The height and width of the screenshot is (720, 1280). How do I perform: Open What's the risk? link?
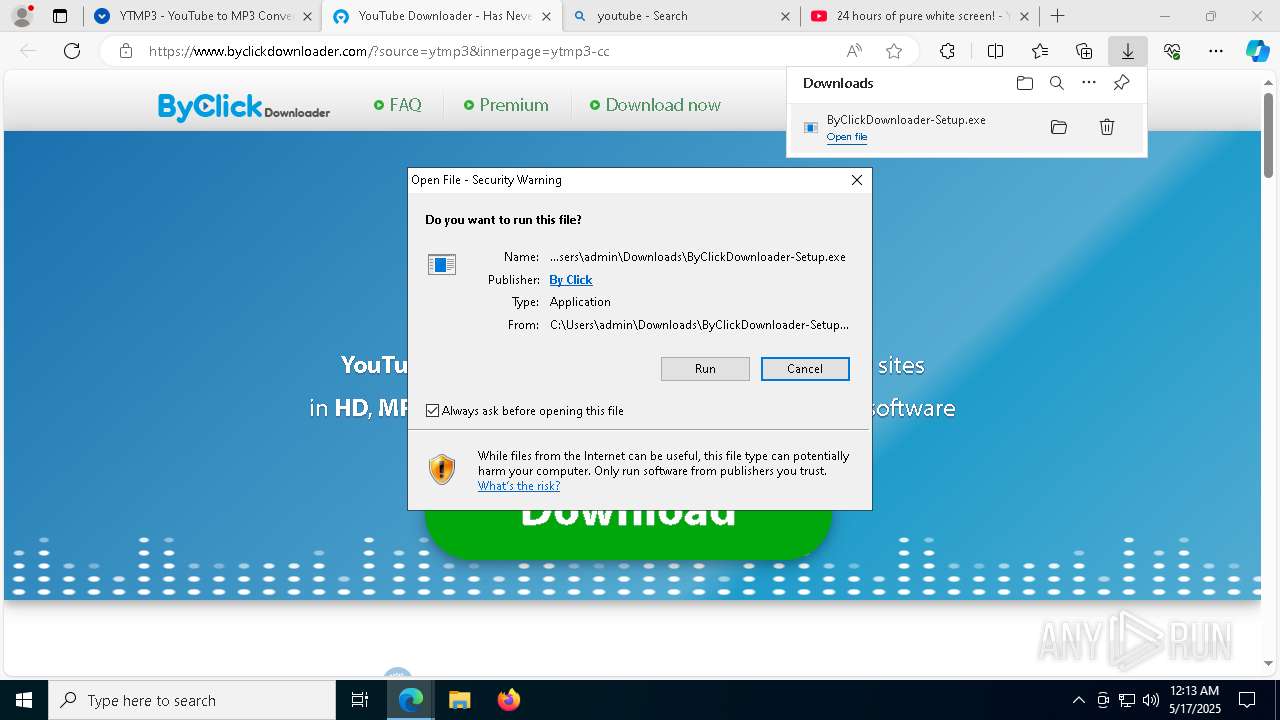(519, 486)
